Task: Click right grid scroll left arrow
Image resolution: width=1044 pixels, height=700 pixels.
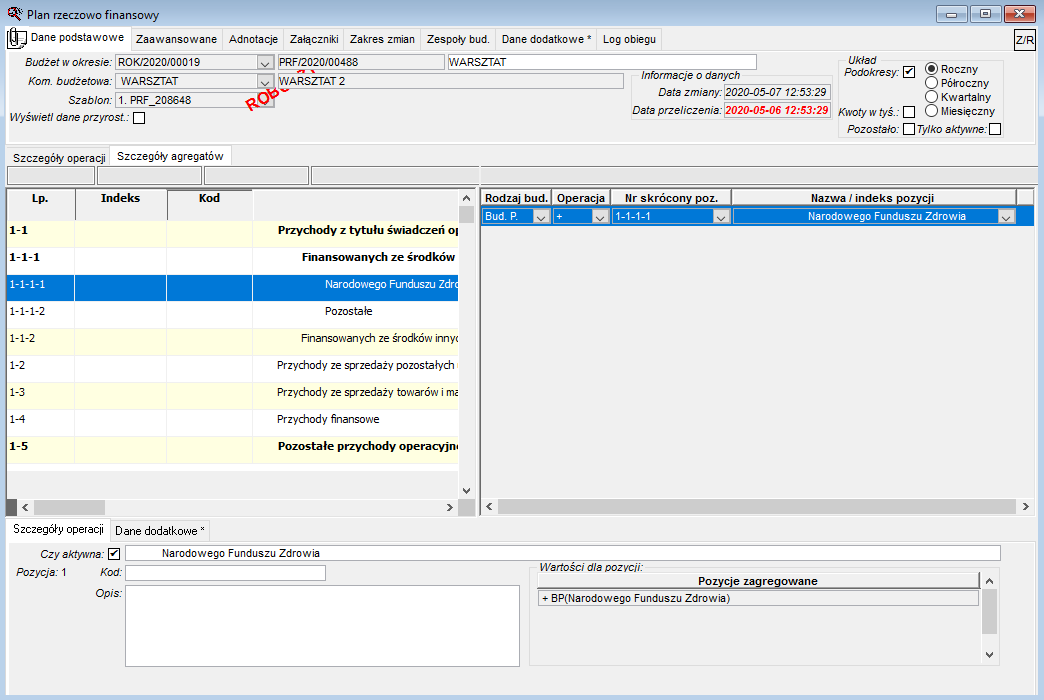Action: tap(489, 507)
